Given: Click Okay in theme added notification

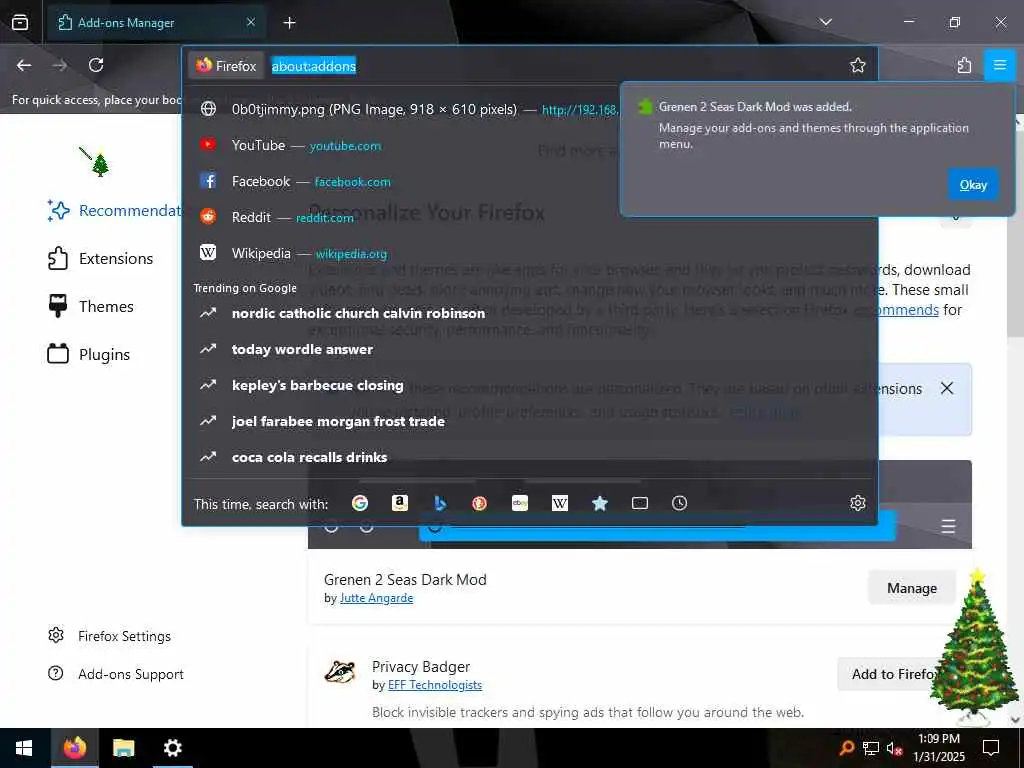Looking at the screenshot, I should [972, 185].
